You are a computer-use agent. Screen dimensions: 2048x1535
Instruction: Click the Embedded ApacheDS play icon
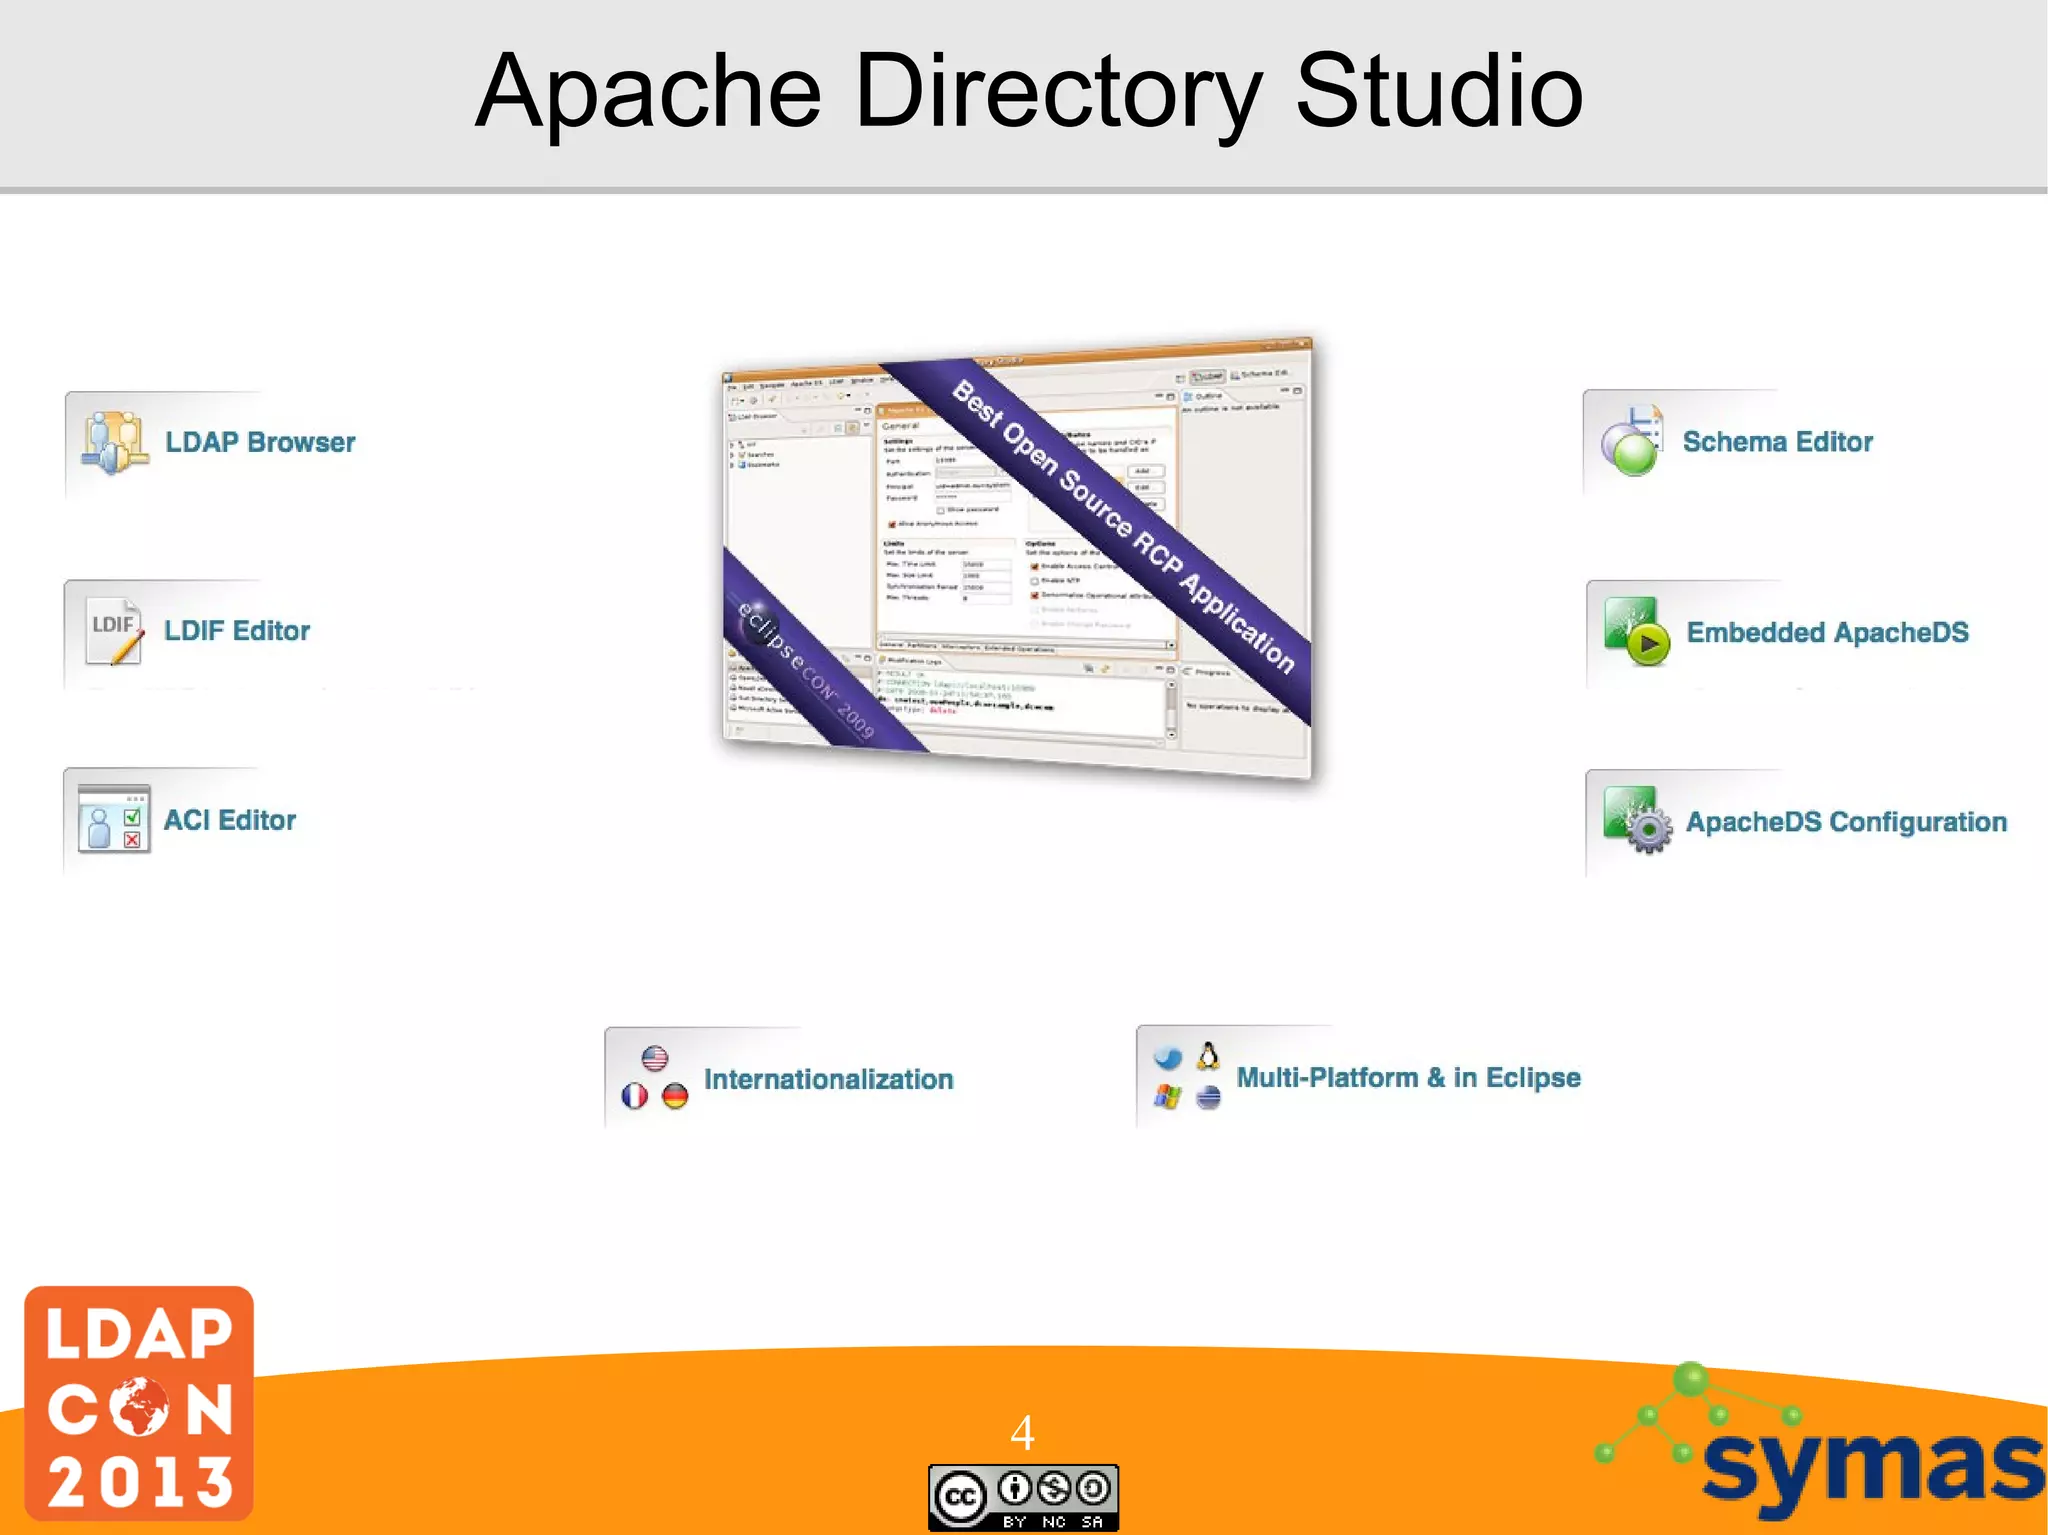(x=1637, y=631)
